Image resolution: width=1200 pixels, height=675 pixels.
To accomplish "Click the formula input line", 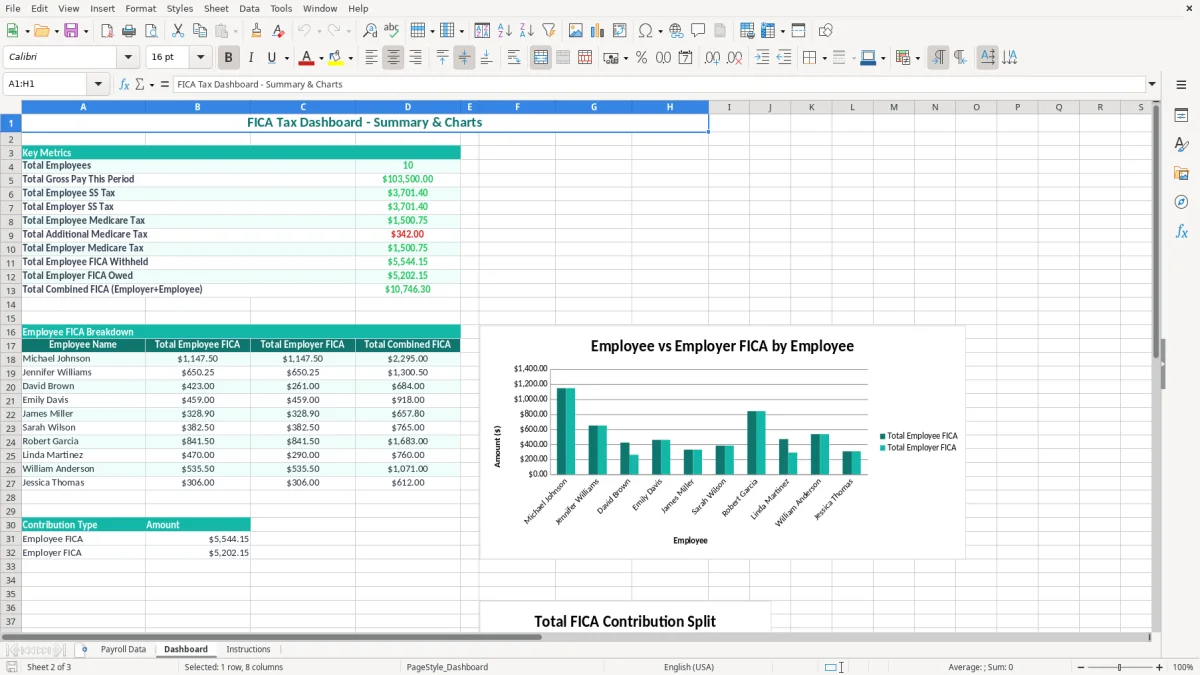I will click(658, 84).
